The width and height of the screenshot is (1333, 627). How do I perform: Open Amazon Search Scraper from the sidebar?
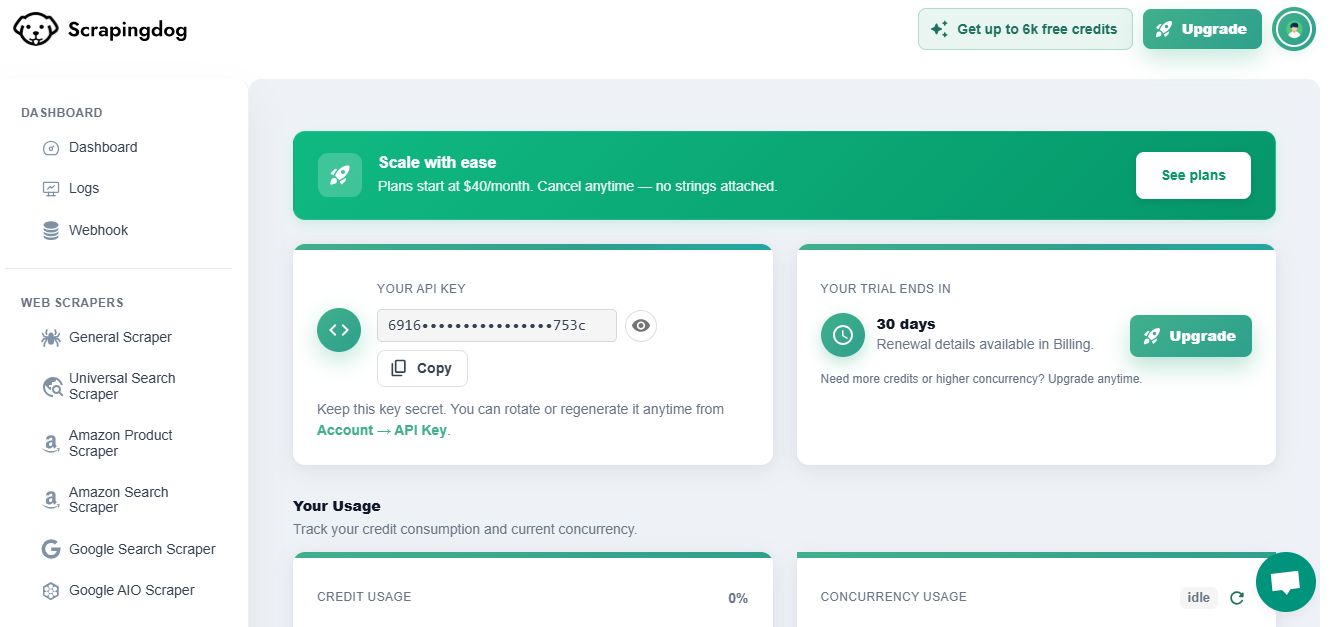[x=119, y=500]
